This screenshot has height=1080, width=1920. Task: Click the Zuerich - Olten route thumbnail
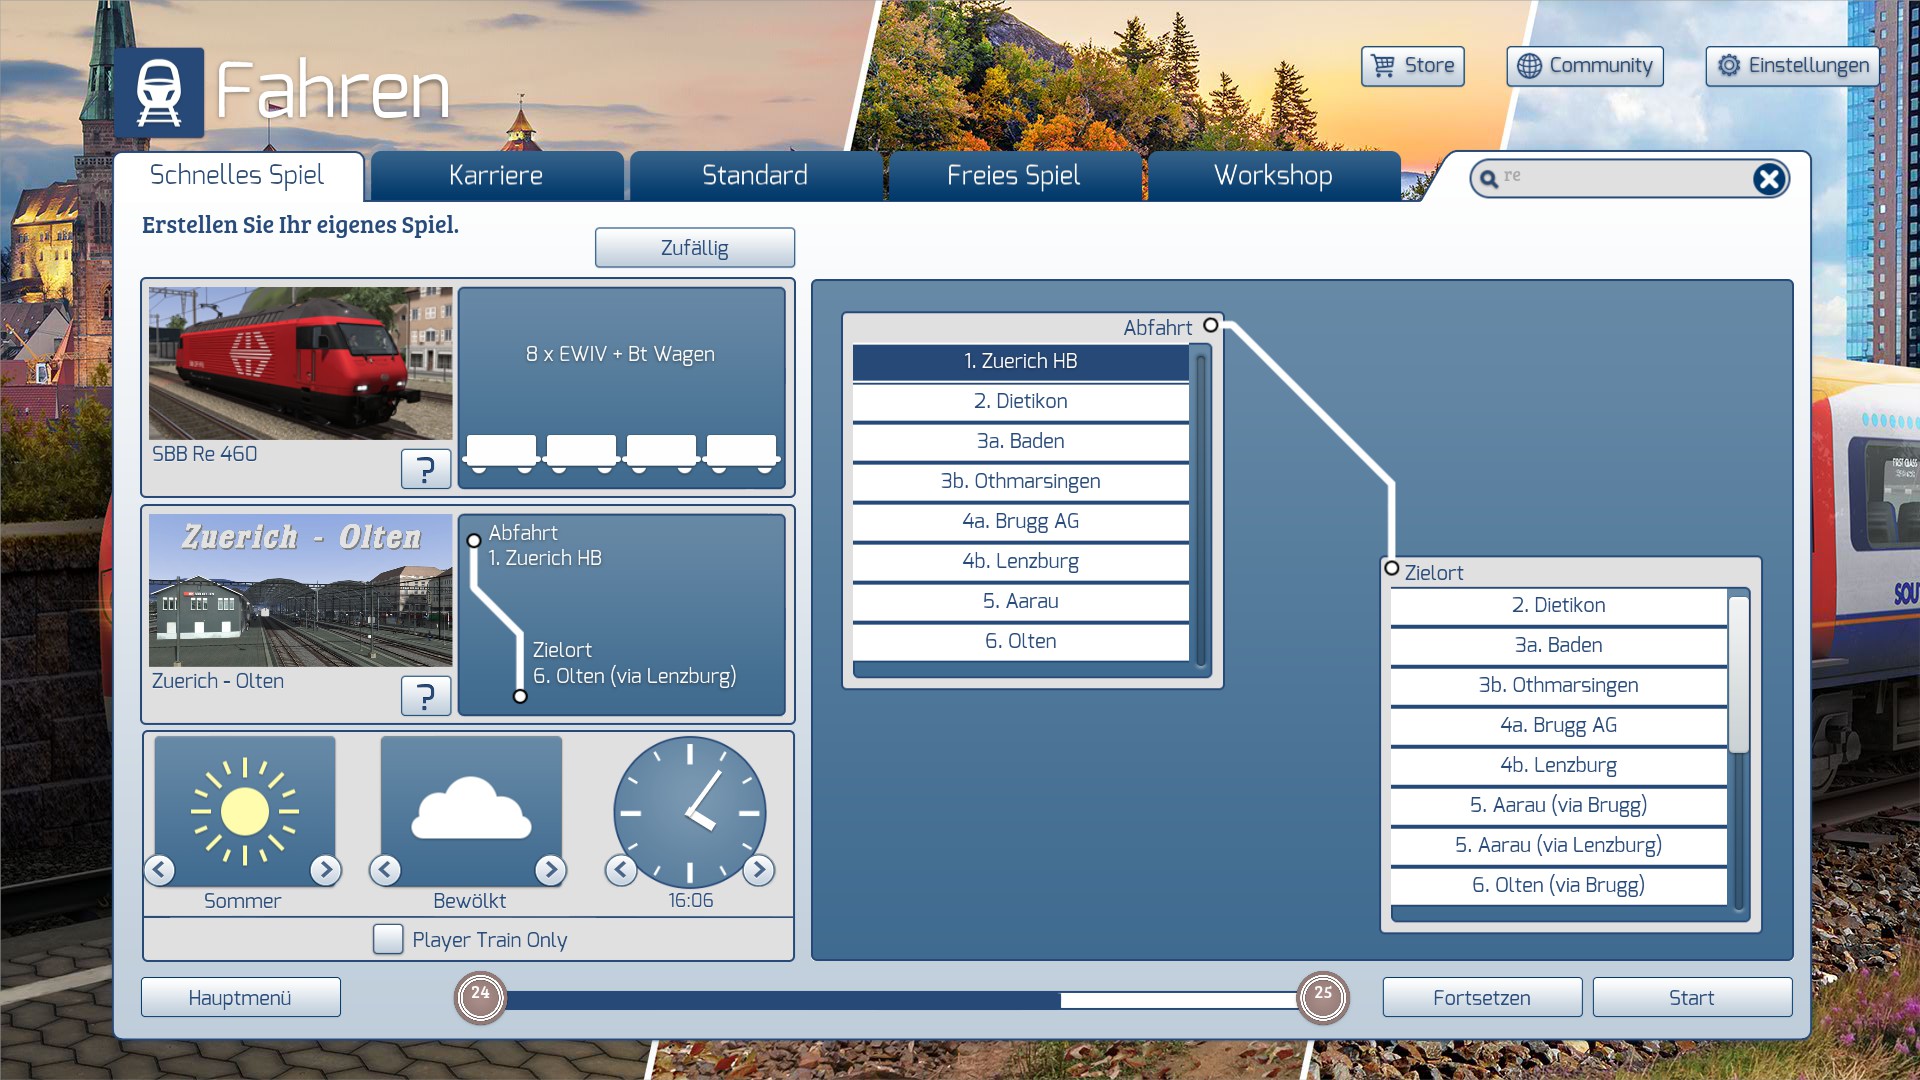point(300,590)
